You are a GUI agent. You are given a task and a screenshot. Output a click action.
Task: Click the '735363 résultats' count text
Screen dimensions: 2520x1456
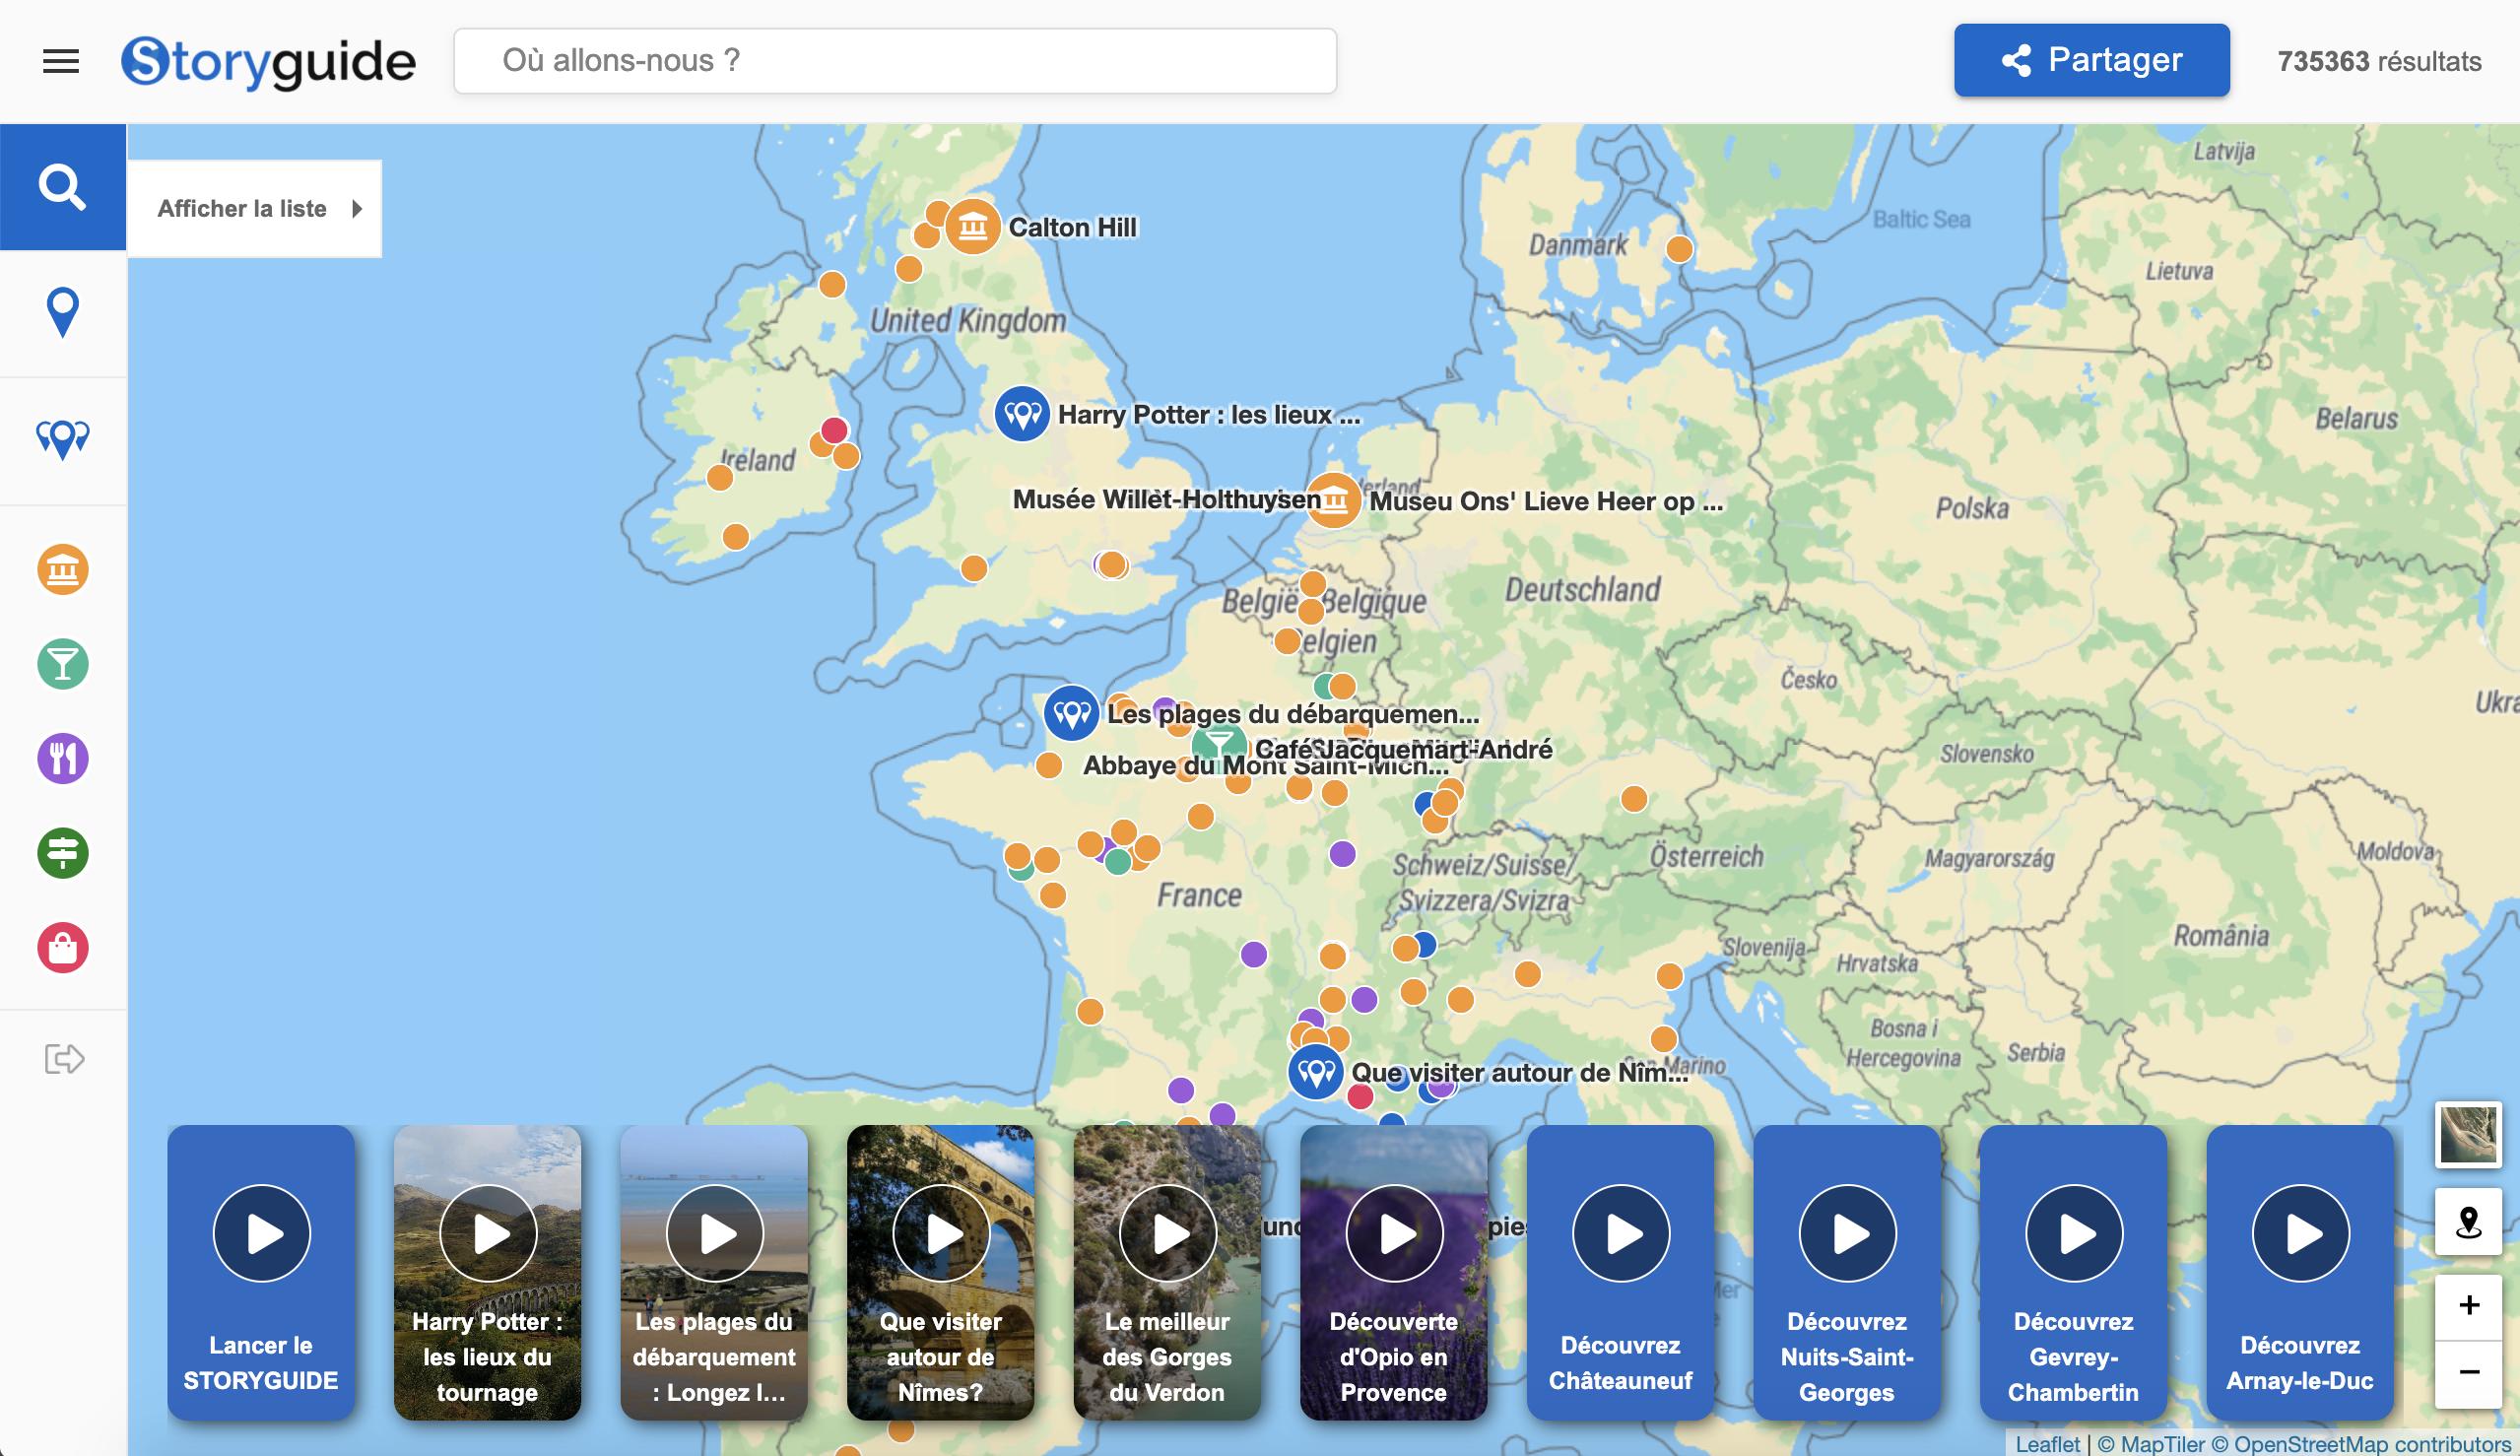click(2379, 61)
